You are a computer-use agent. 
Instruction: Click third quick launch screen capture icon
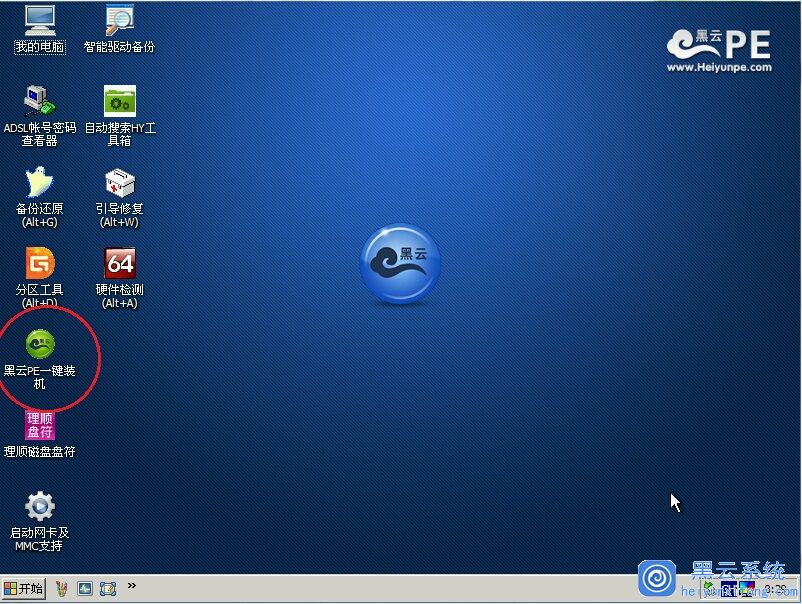pyautogui.click(x=108, y=589)
